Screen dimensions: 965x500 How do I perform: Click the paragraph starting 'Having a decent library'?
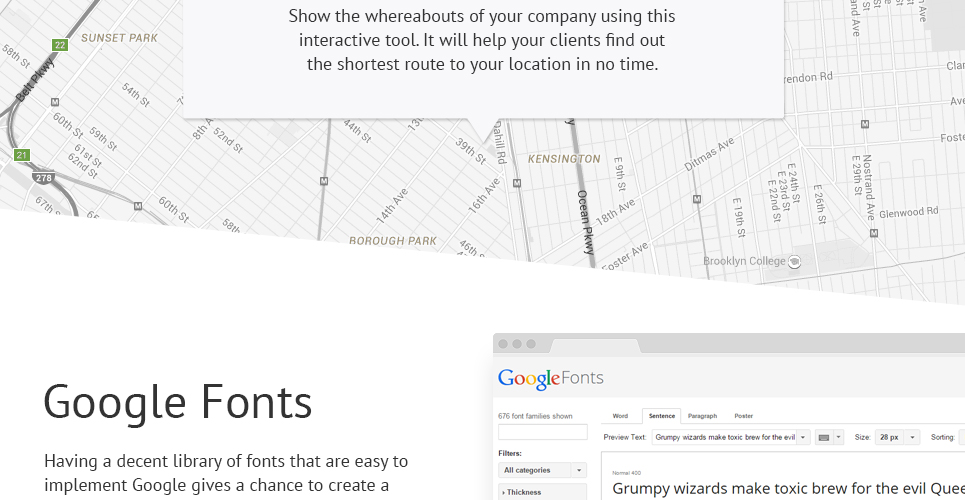226,472
